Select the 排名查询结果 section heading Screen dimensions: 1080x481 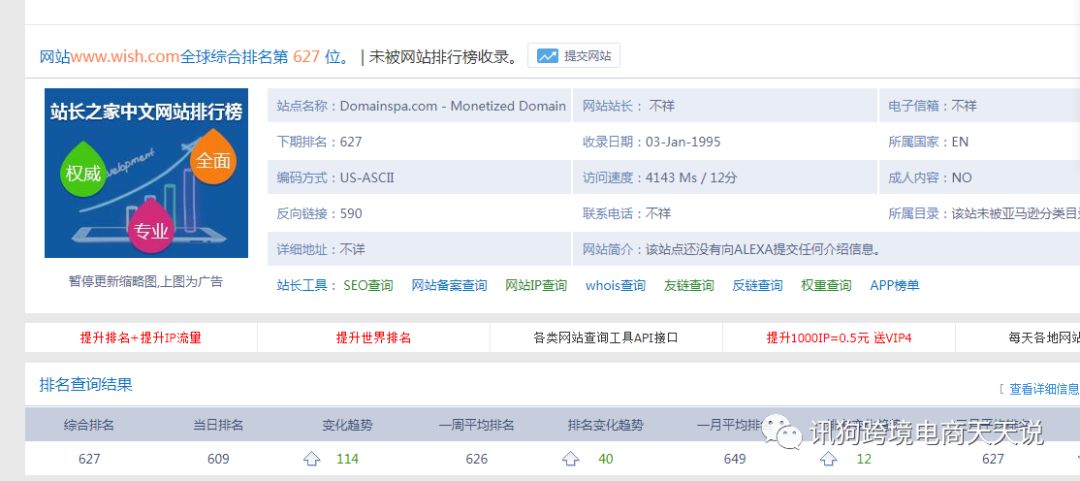86,385
